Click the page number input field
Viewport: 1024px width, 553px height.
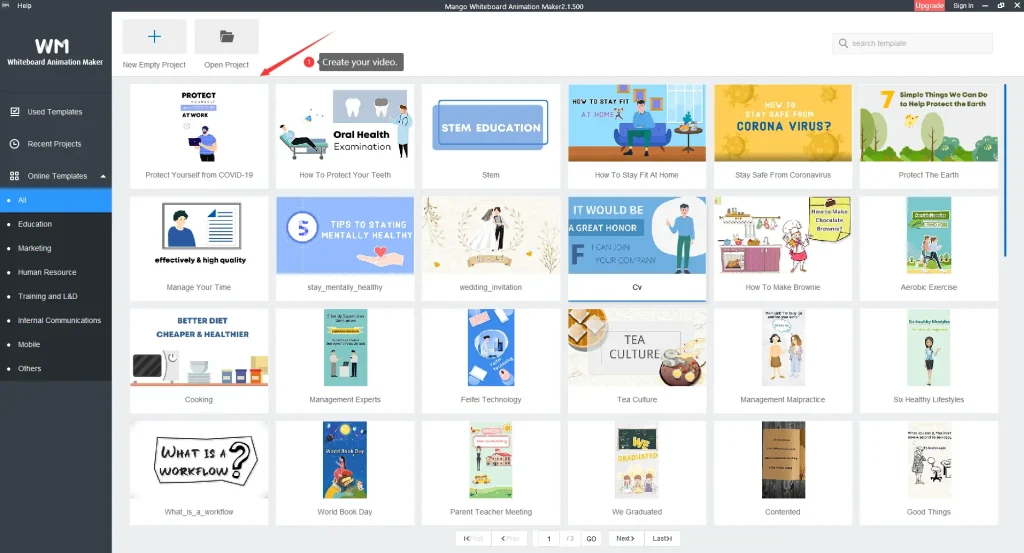548,538
